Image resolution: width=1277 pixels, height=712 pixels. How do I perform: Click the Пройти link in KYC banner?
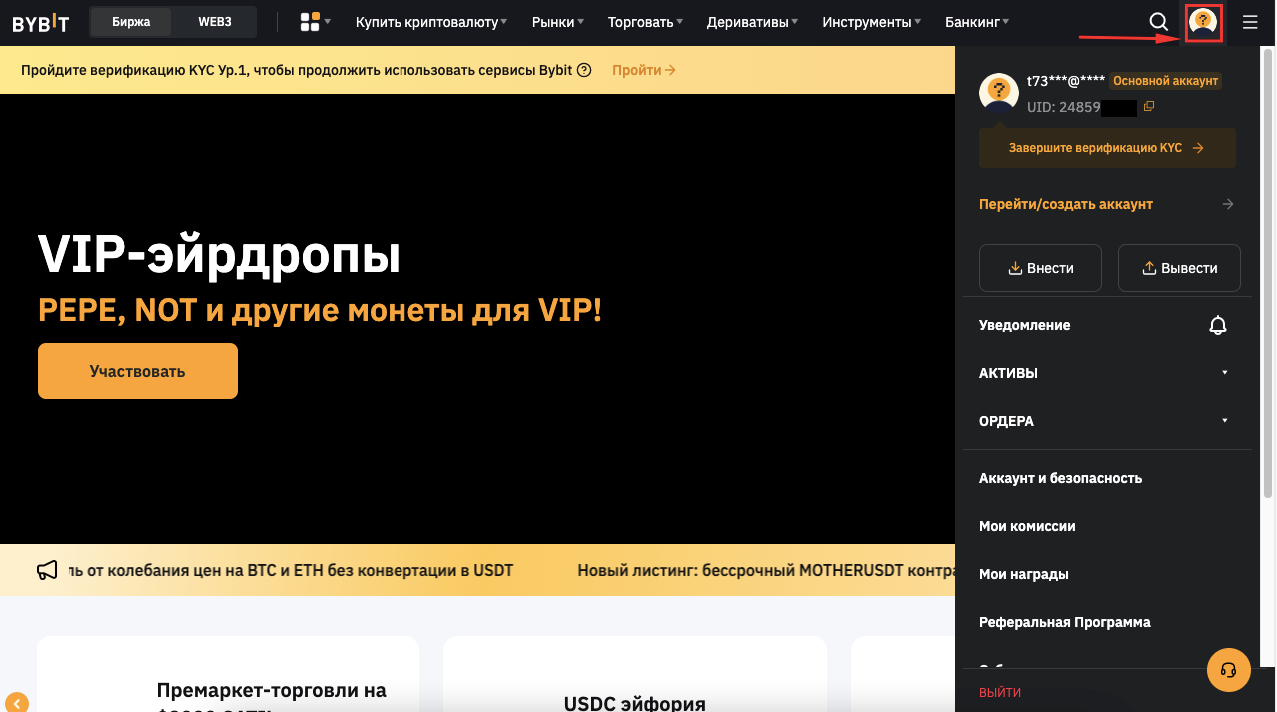click(x=644, y=70)
